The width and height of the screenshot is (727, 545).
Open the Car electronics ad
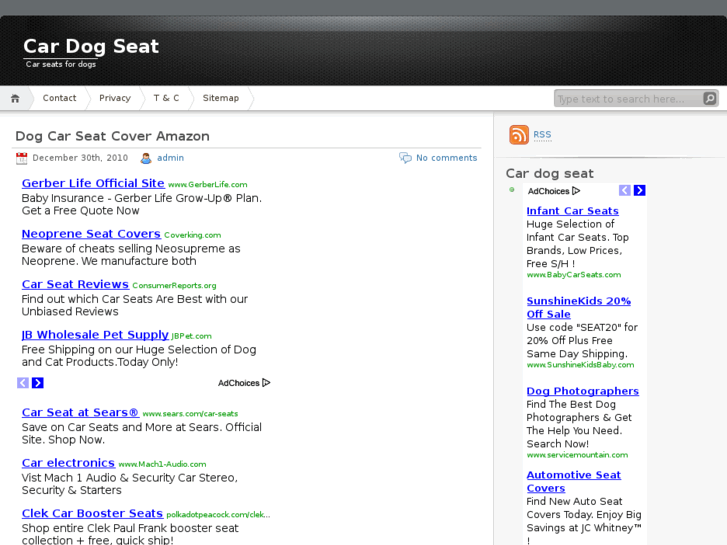pyautogui.click(x=68, y=463)
